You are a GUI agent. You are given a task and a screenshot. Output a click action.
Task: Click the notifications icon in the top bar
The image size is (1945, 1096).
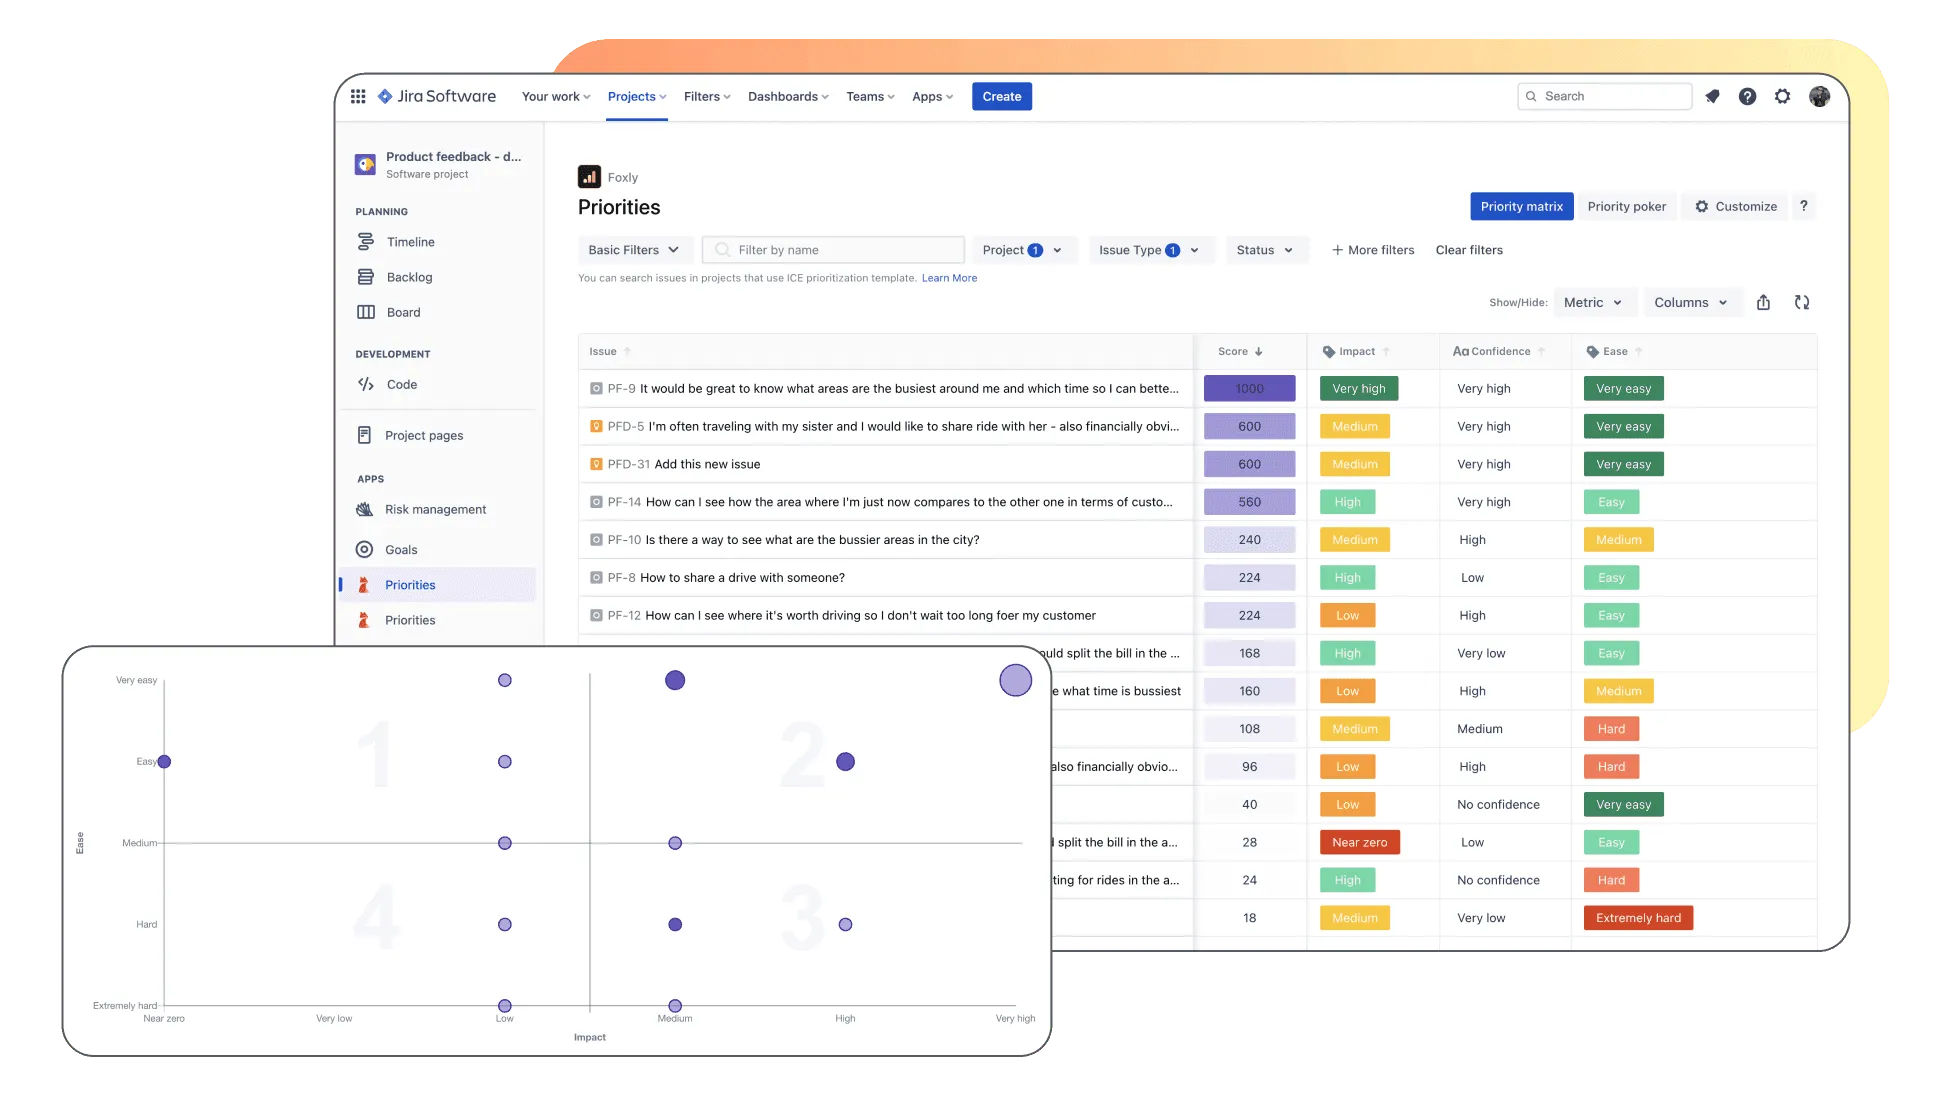click(x=1712, y=96)
